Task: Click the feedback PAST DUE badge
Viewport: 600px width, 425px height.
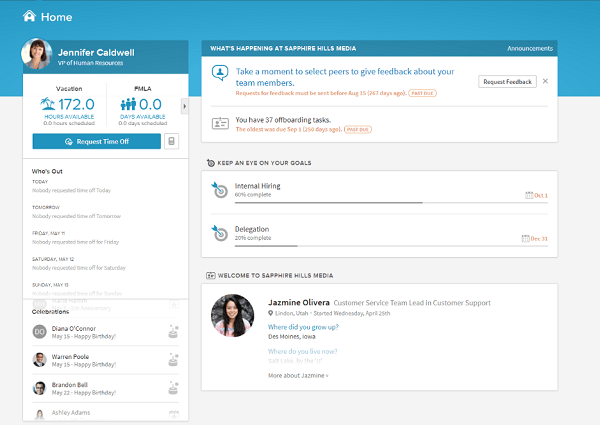Action: pyautogui.click(x=422, y=93)
